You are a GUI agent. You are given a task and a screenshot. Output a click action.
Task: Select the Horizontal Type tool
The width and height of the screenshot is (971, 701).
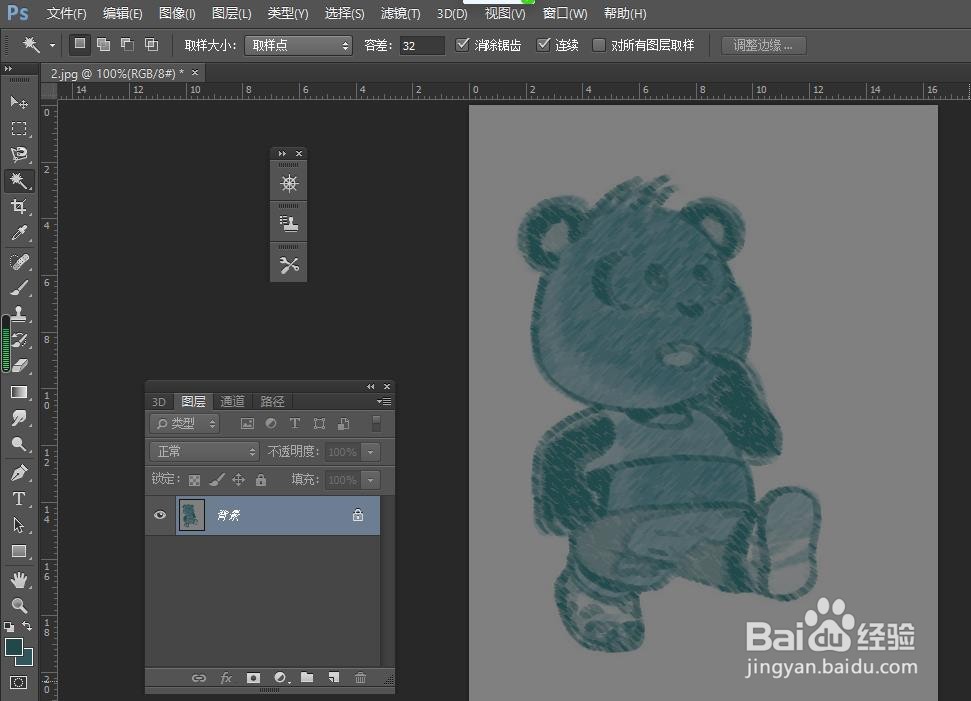coord(19,499)
